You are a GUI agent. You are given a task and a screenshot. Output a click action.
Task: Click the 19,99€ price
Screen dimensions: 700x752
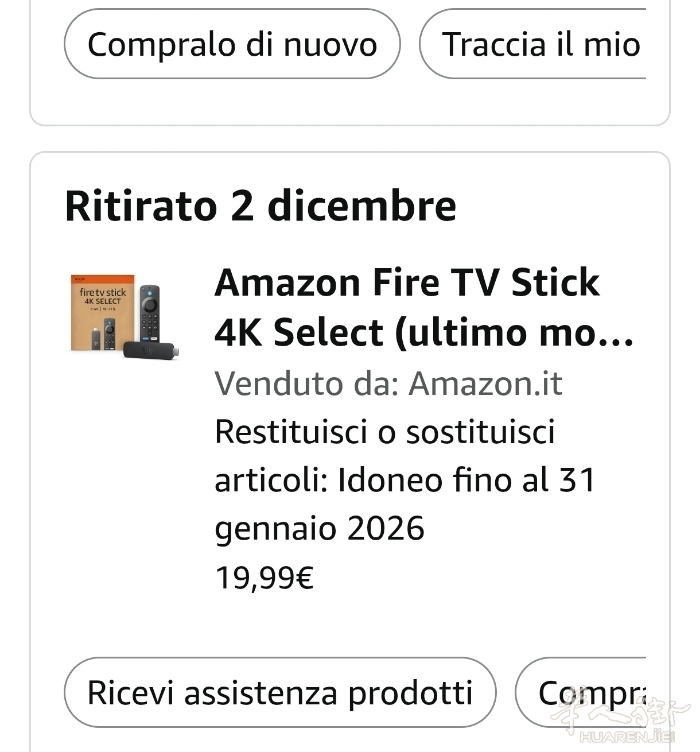click(265, 577)
